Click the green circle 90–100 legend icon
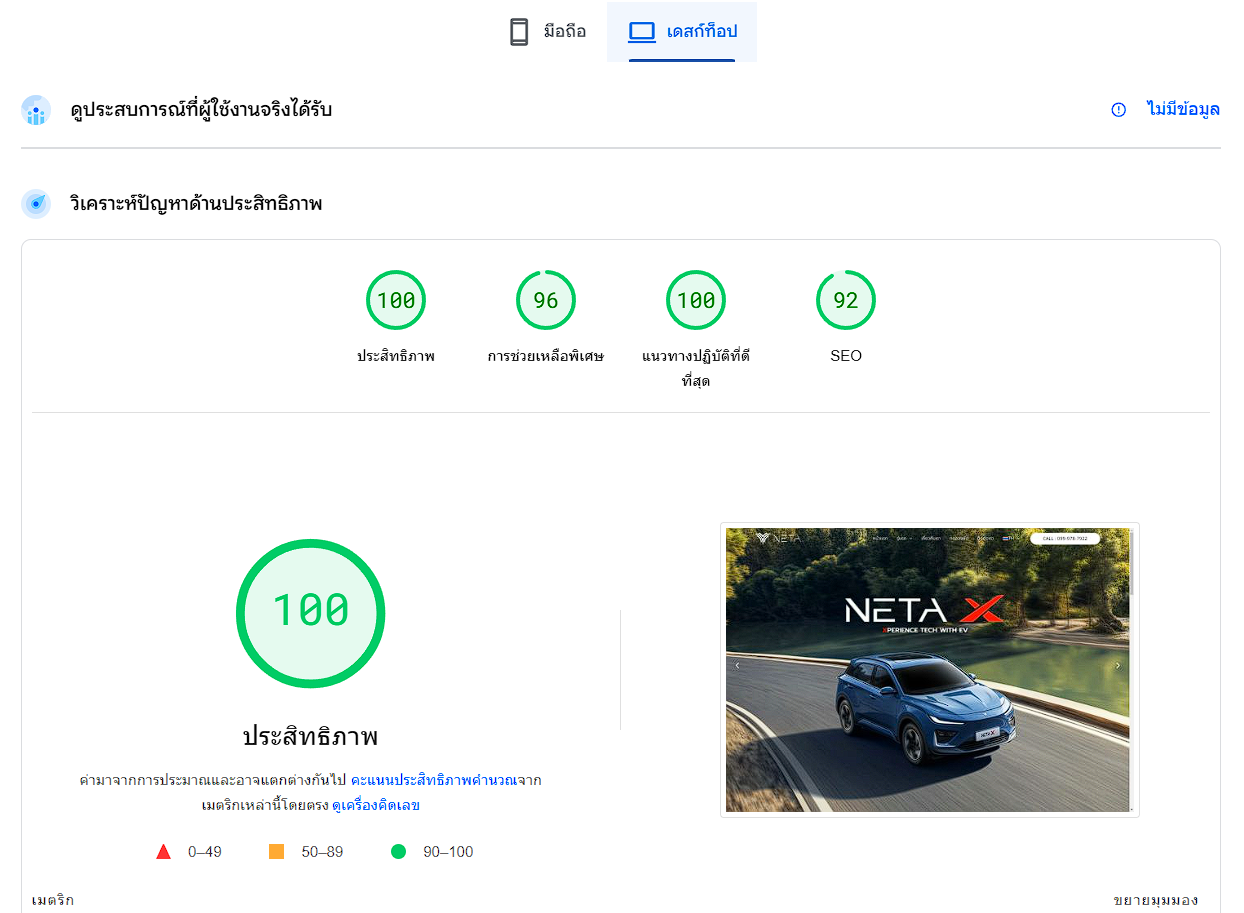The width and height of the screenshot is (1244, 913). click(x=398, y=852)
